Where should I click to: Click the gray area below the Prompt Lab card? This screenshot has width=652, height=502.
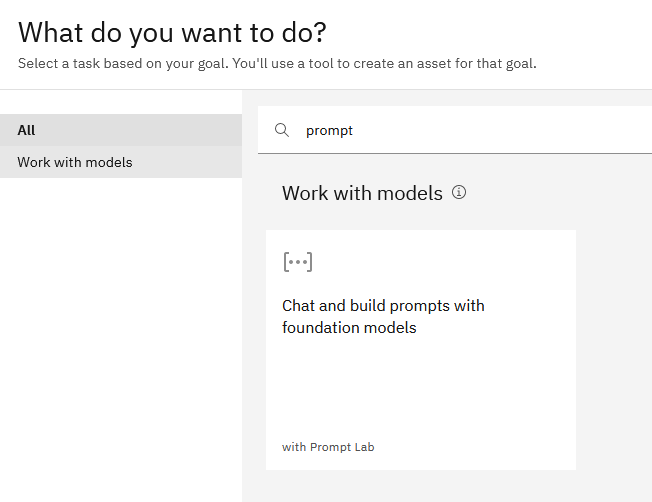(x=420, y=486)
